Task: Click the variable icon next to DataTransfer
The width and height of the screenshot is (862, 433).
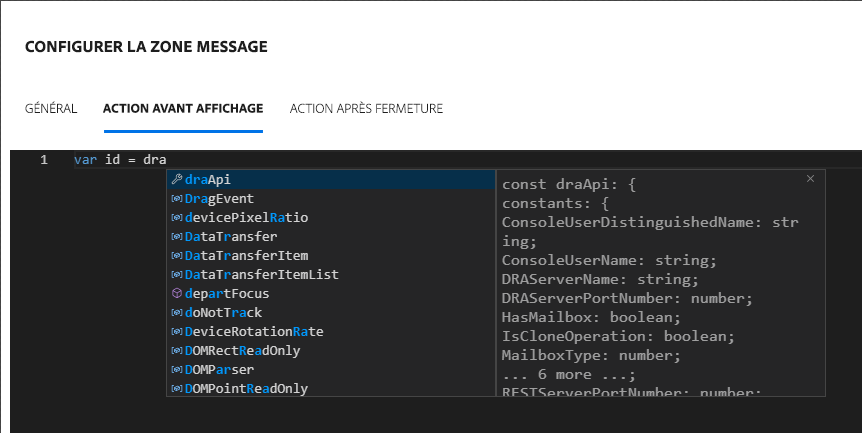Action: (177, 237)
